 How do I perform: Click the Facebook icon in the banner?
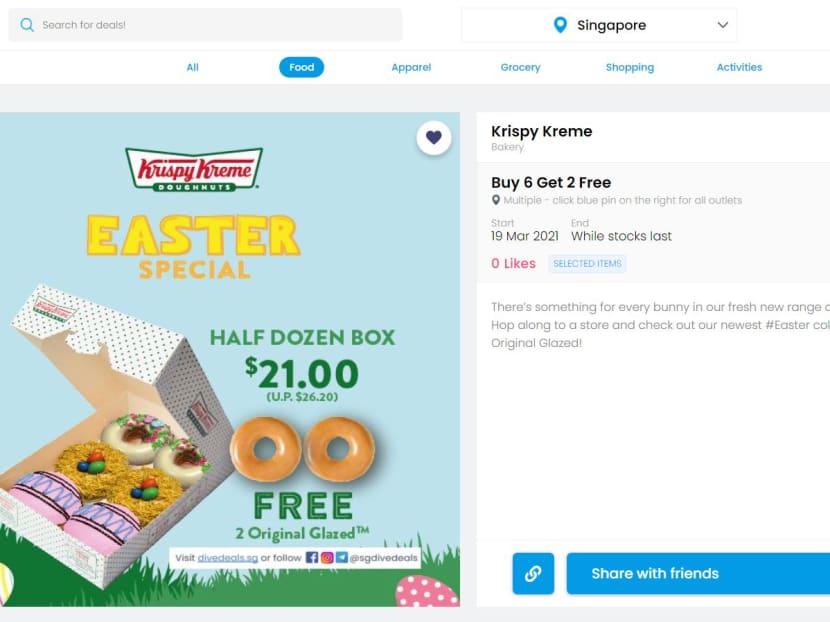pos(312,557)
